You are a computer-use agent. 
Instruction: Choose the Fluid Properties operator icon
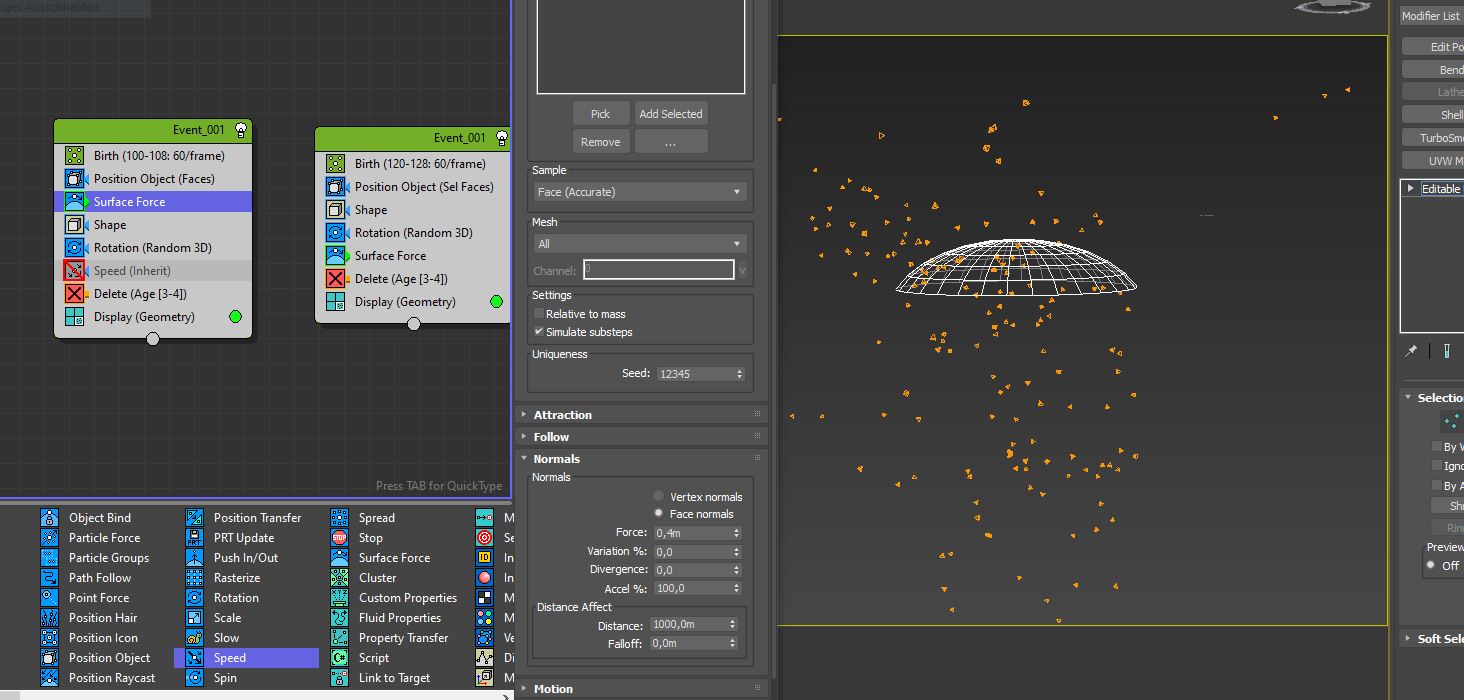[340, 618]
